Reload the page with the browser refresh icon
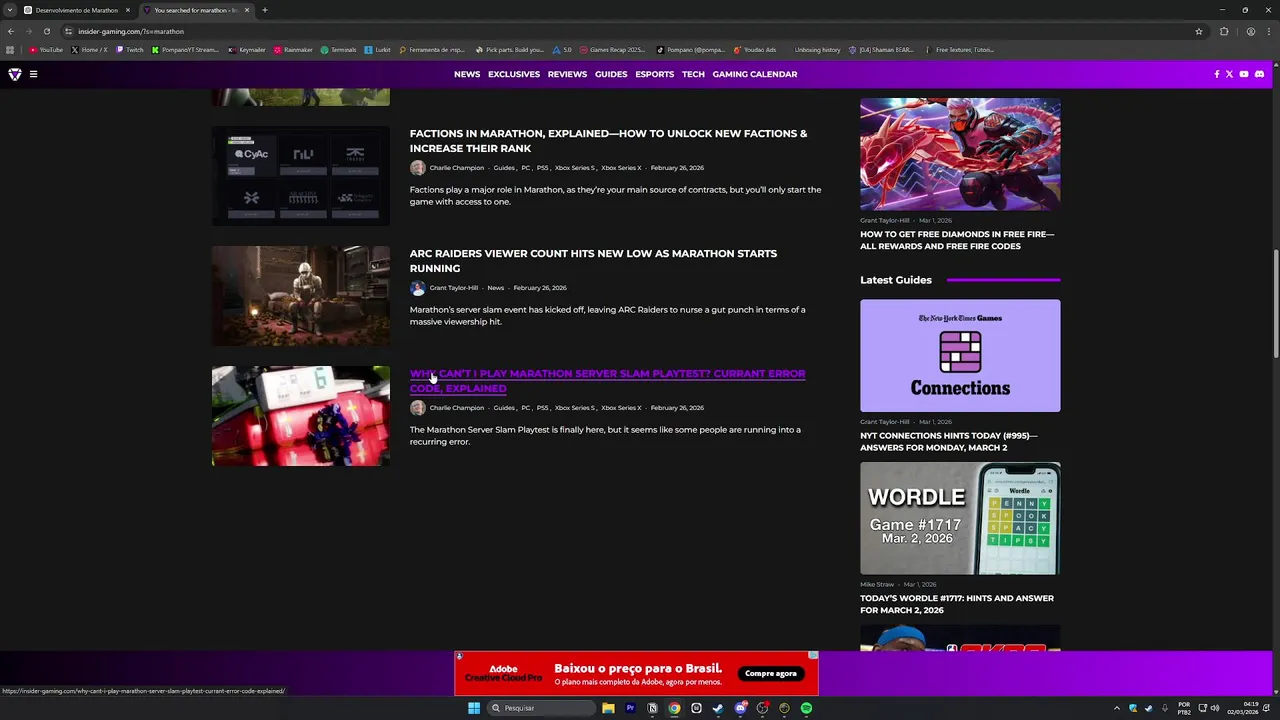The height and width of the screenshot is (720, 1280). click(x=46, y=31)
